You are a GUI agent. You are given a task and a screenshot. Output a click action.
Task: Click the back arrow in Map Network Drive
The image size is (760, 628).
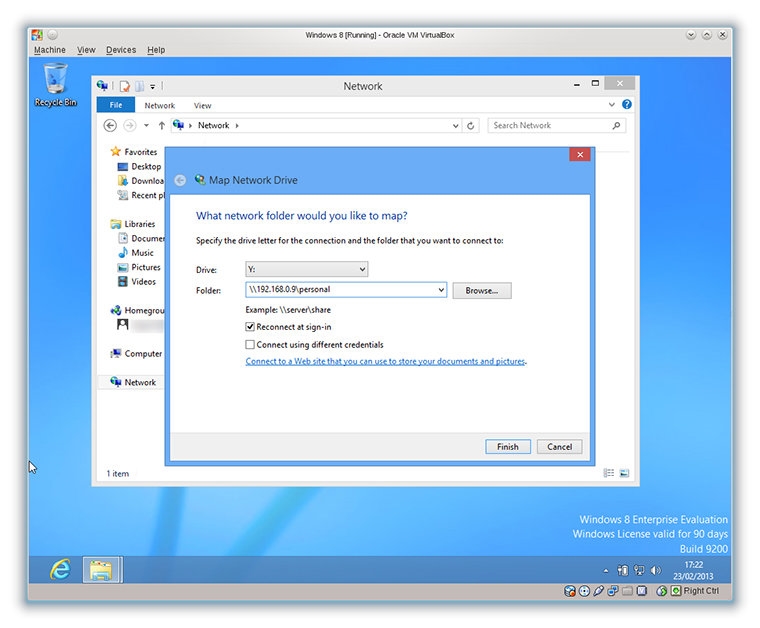click(x=180, y=181)
